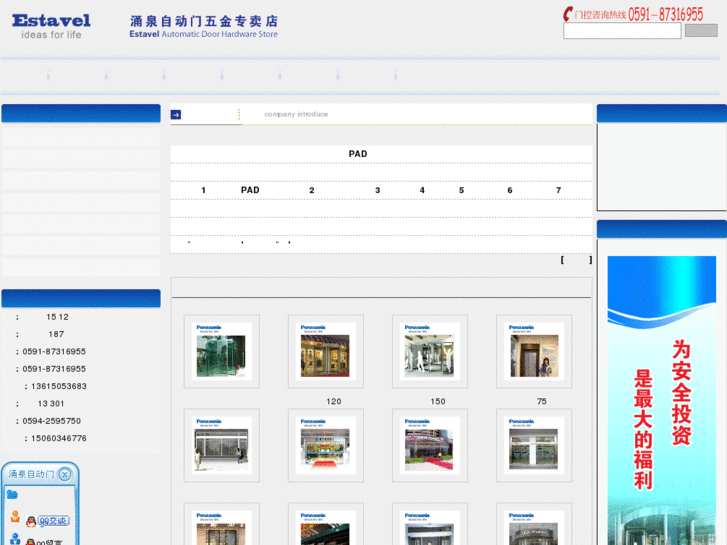Click the number 2 in the article row
Screen dimensions: 727x545
[x=312, y=190]
